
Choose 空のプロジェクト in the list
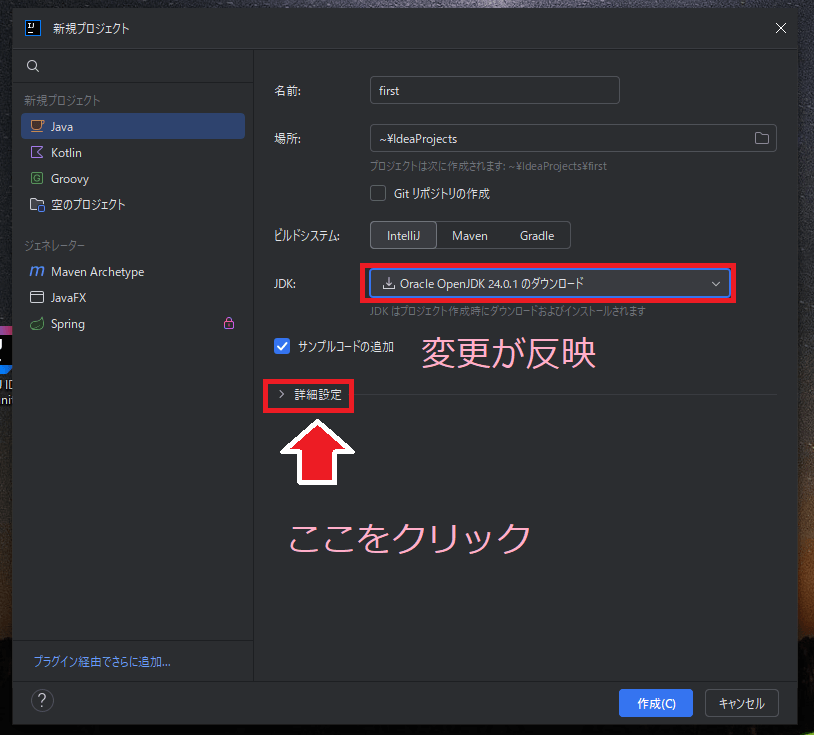click(x=133, y=205)
